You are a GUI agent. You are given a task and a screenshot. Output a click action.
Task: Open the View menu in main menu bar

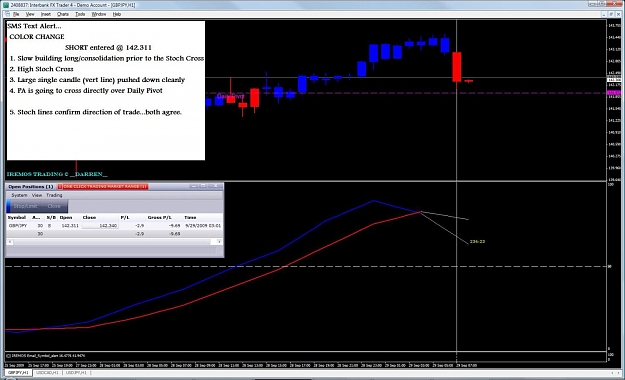coord(30,14)
